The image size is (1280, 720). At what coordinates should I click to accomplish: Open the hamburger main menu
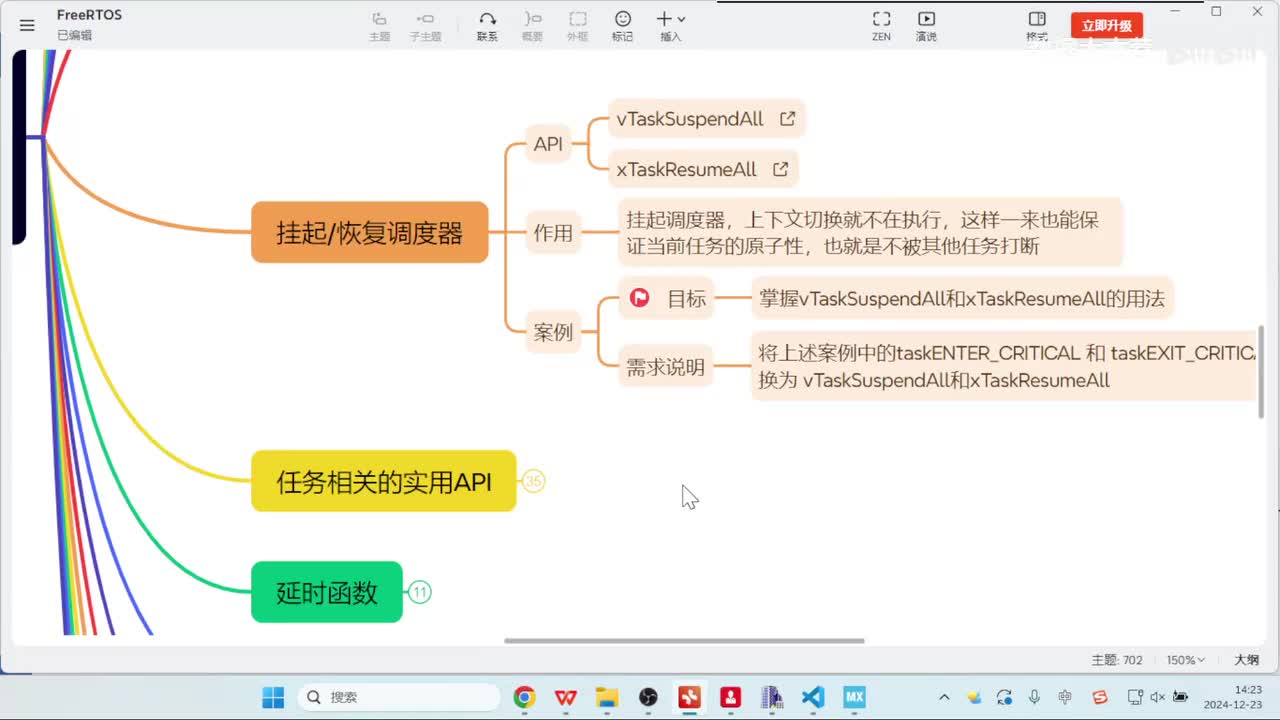click(27, 25)
